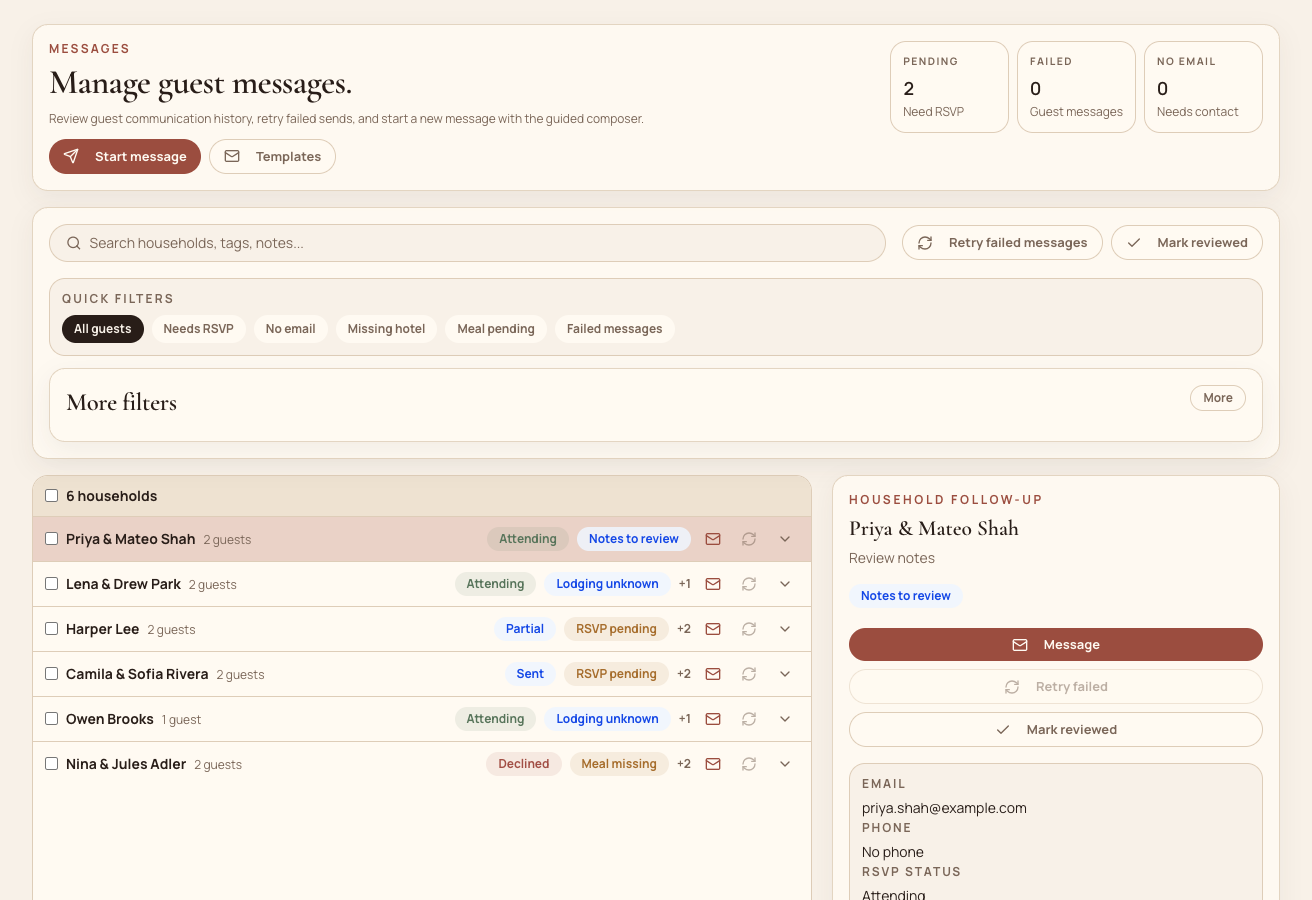The height and width of the screenshot is (900, 1312).
Task: Expand the Nina & Jules Adler row chevron
Action: pos(785,764)
